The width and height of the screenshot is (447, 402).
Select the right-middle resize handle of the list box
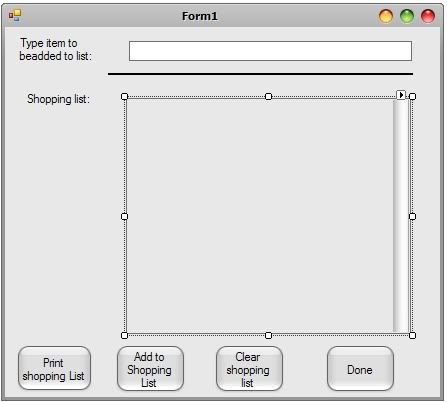coord(412,216)
